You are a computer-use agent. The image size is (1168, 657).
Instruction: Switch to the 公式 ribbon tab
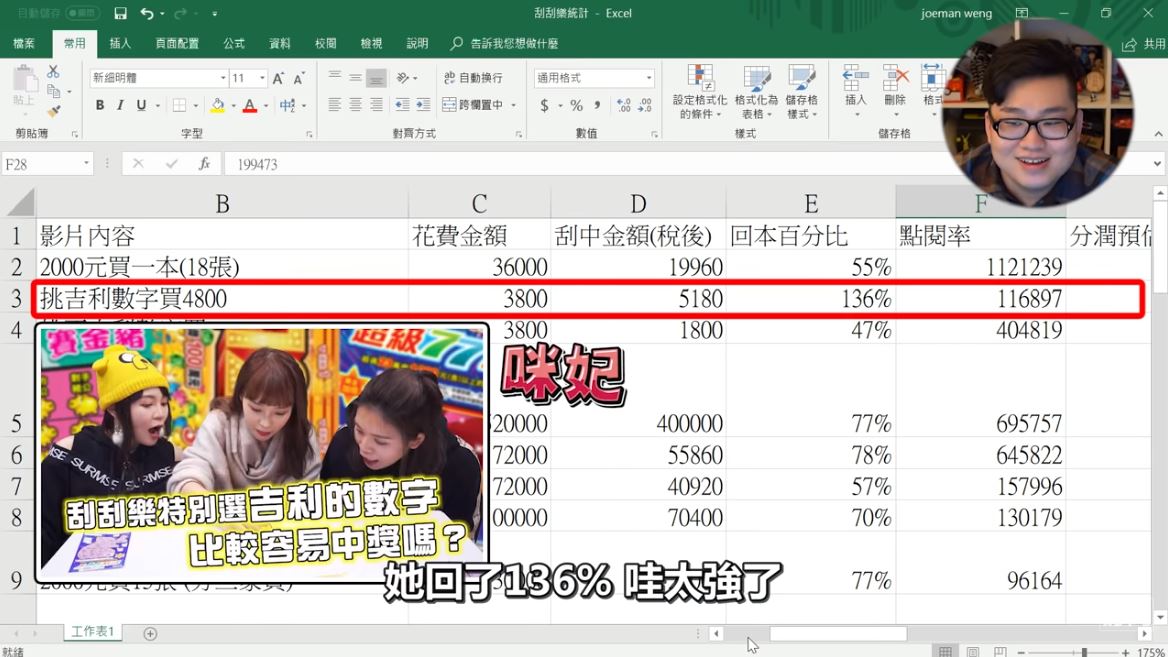click(x=234, y=44)
